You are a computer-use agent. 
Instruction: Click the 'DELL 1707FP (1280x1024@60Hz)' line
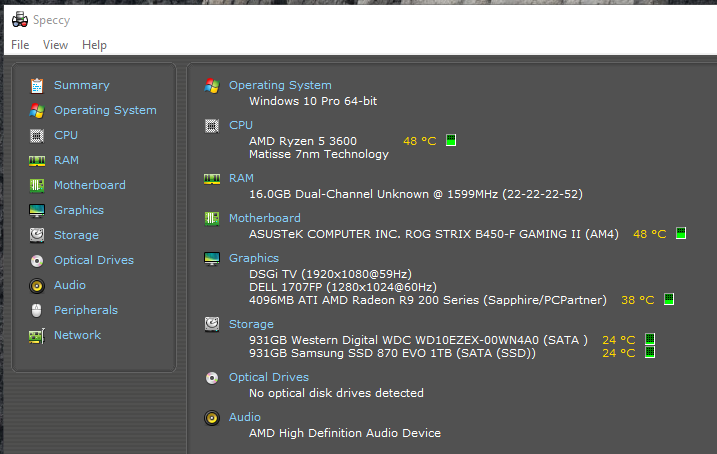342,287
